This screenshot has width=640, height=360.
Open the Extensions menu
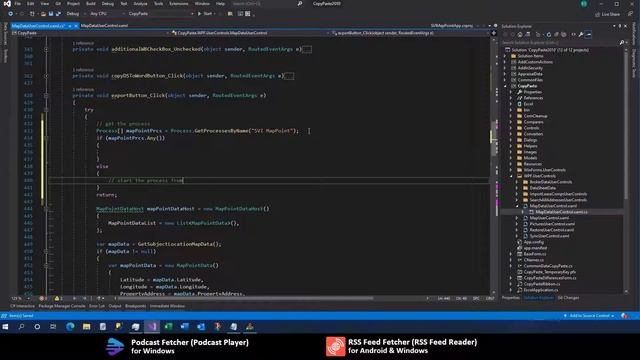coord(179,4)
